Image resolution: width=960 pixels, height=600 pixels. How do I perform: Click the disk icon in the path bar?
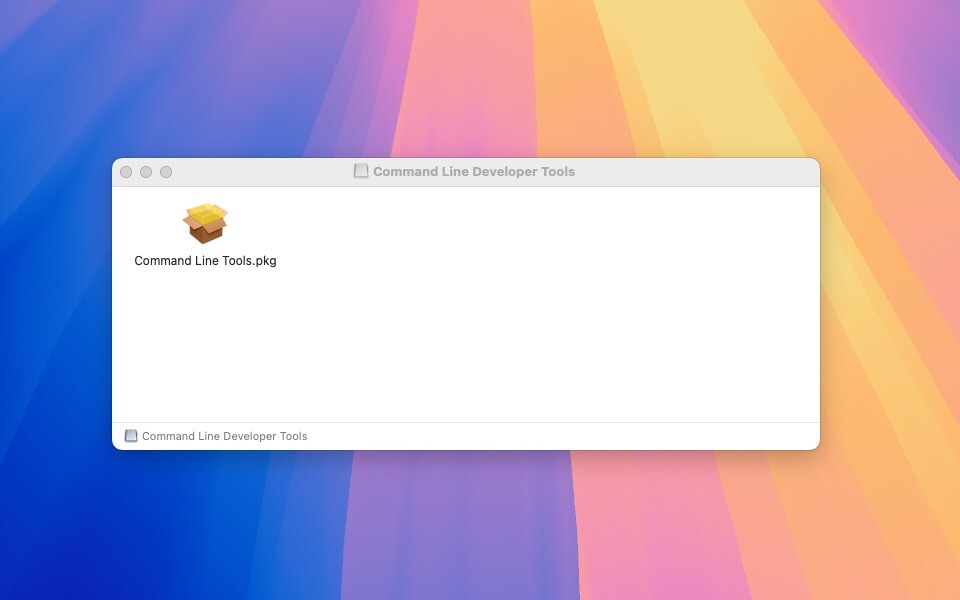pyautogui.click(x=131, y=436)
